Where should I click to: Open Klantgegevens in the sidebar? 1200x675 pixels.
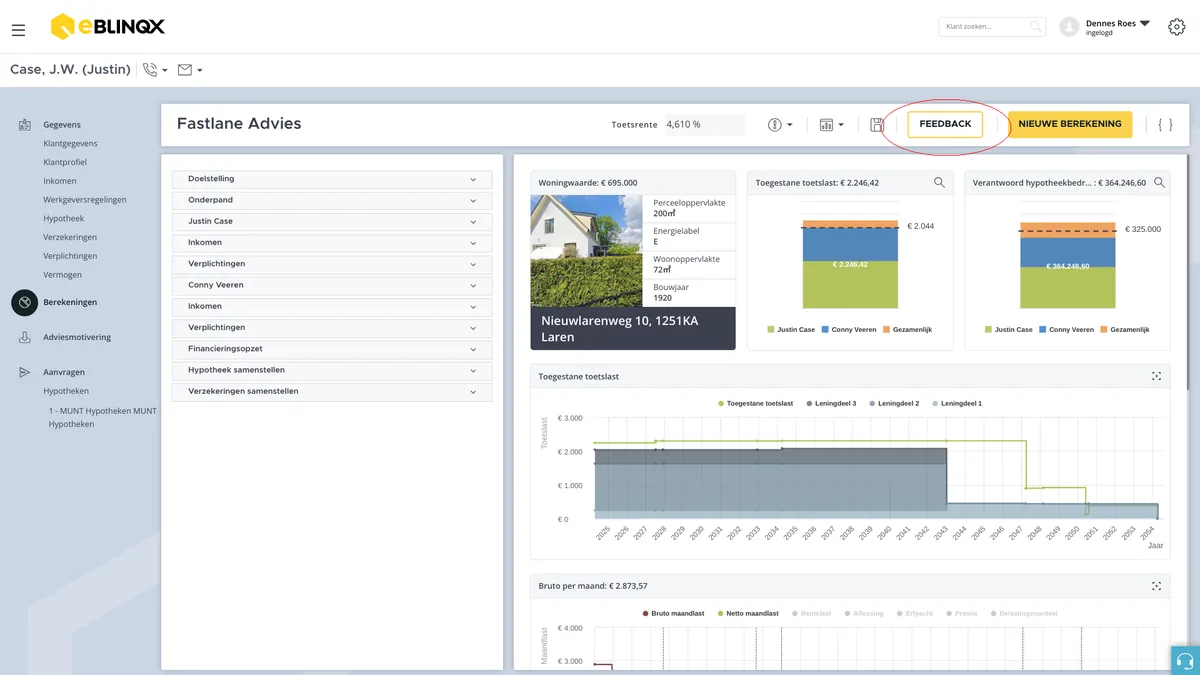pos(70,143)
